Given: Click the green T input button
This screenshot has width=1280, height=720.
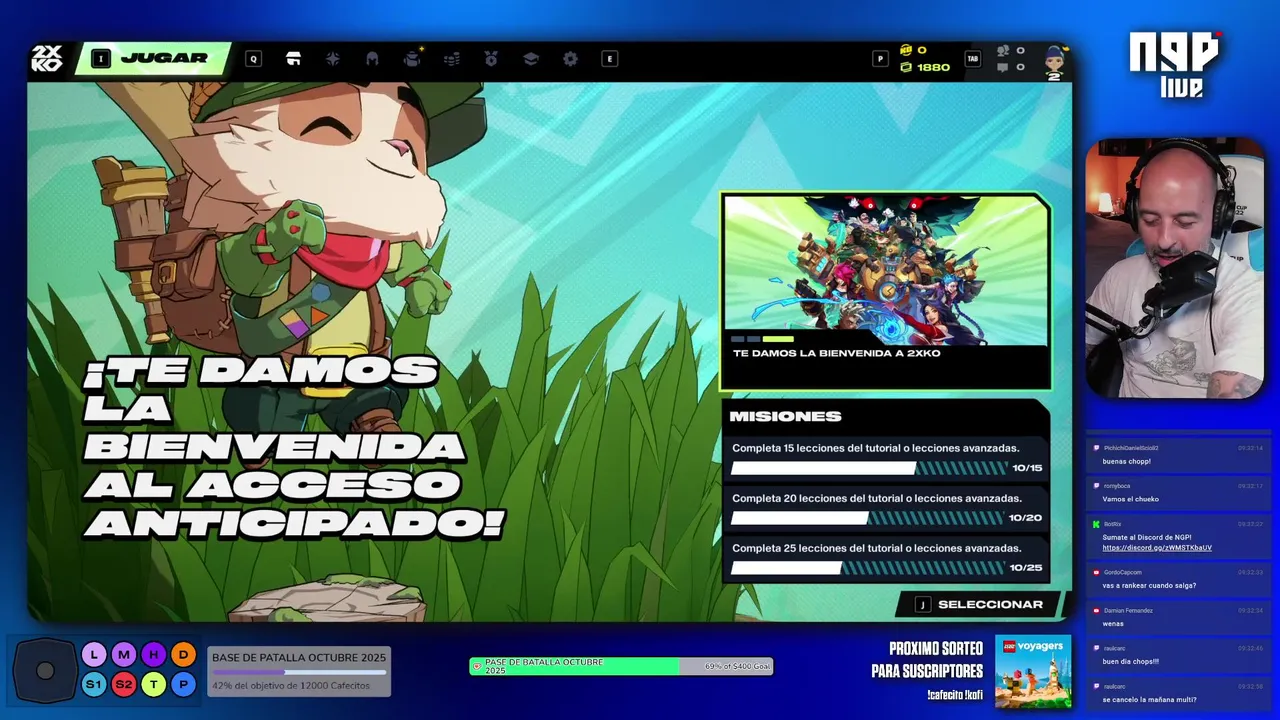Looking at the screenshot, I should click(153, 685).
